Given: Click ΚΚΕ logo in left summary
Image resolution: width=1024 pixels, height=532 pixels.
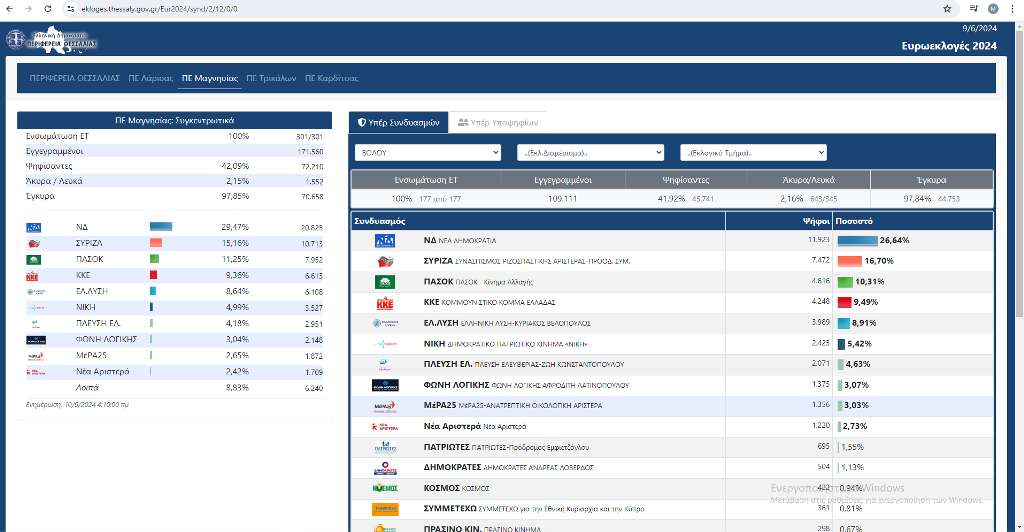Looking at the screenshot, I should tap(33, 275).
